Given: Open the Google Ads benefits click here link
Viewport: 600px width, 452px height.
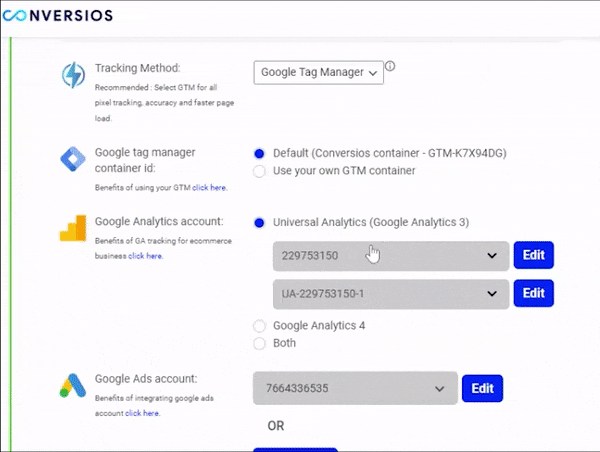Looking at the screenshot, I should [142, 413].
